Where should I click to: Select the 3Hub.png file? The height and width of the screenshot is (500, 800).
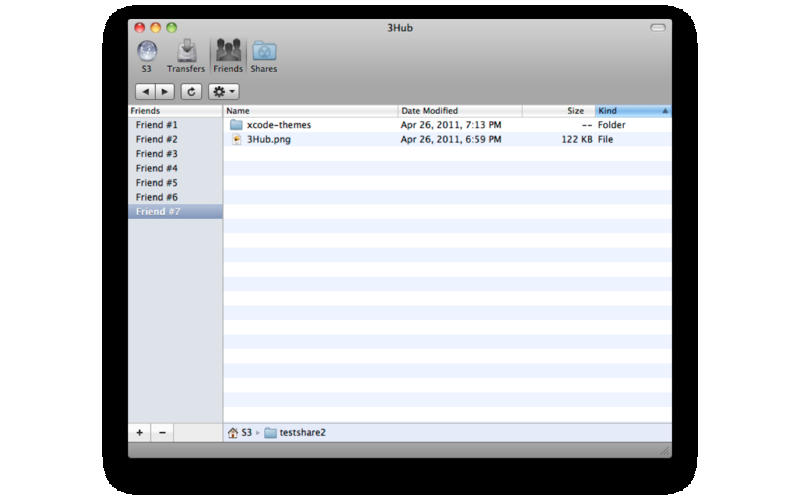268,140
